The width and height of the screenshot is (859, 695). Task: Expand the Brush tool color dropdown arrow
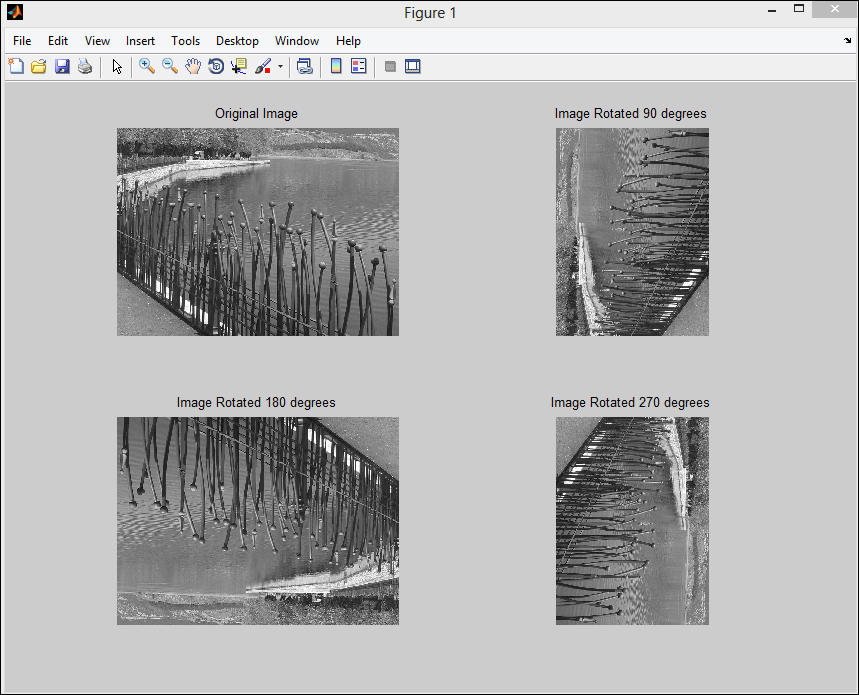point(280,67)
